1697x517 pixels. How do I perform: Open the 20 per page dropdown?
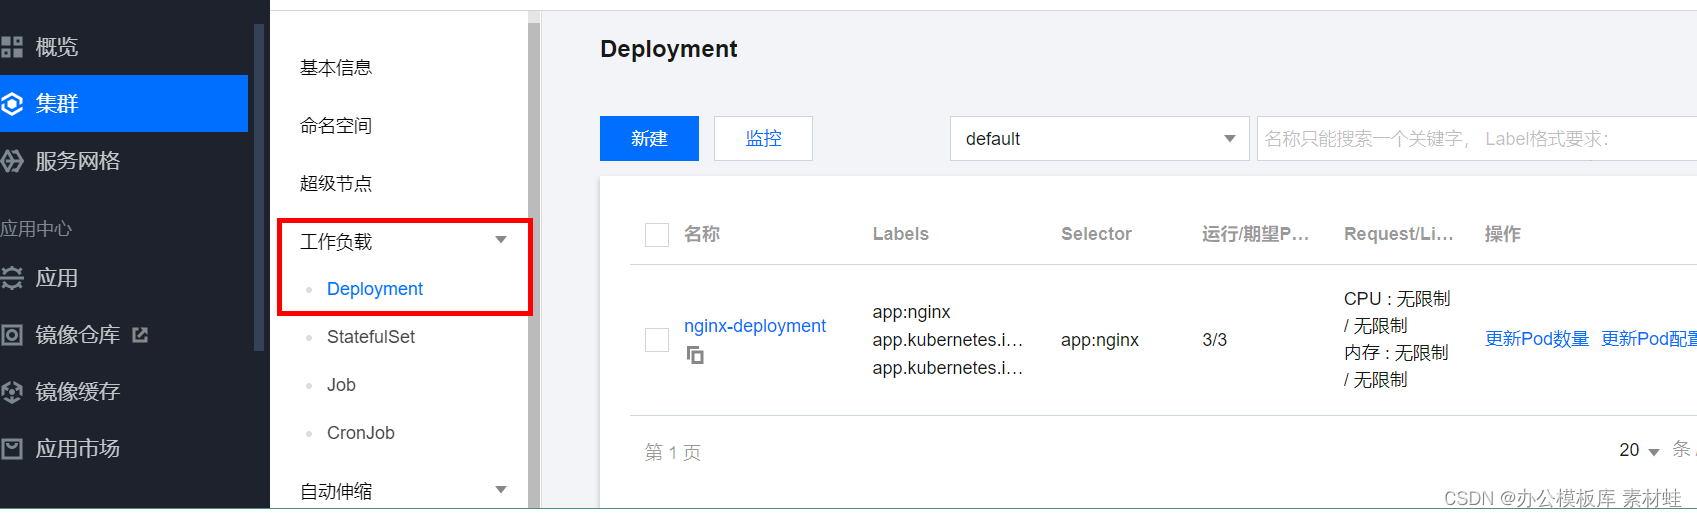click(1639, 451)
